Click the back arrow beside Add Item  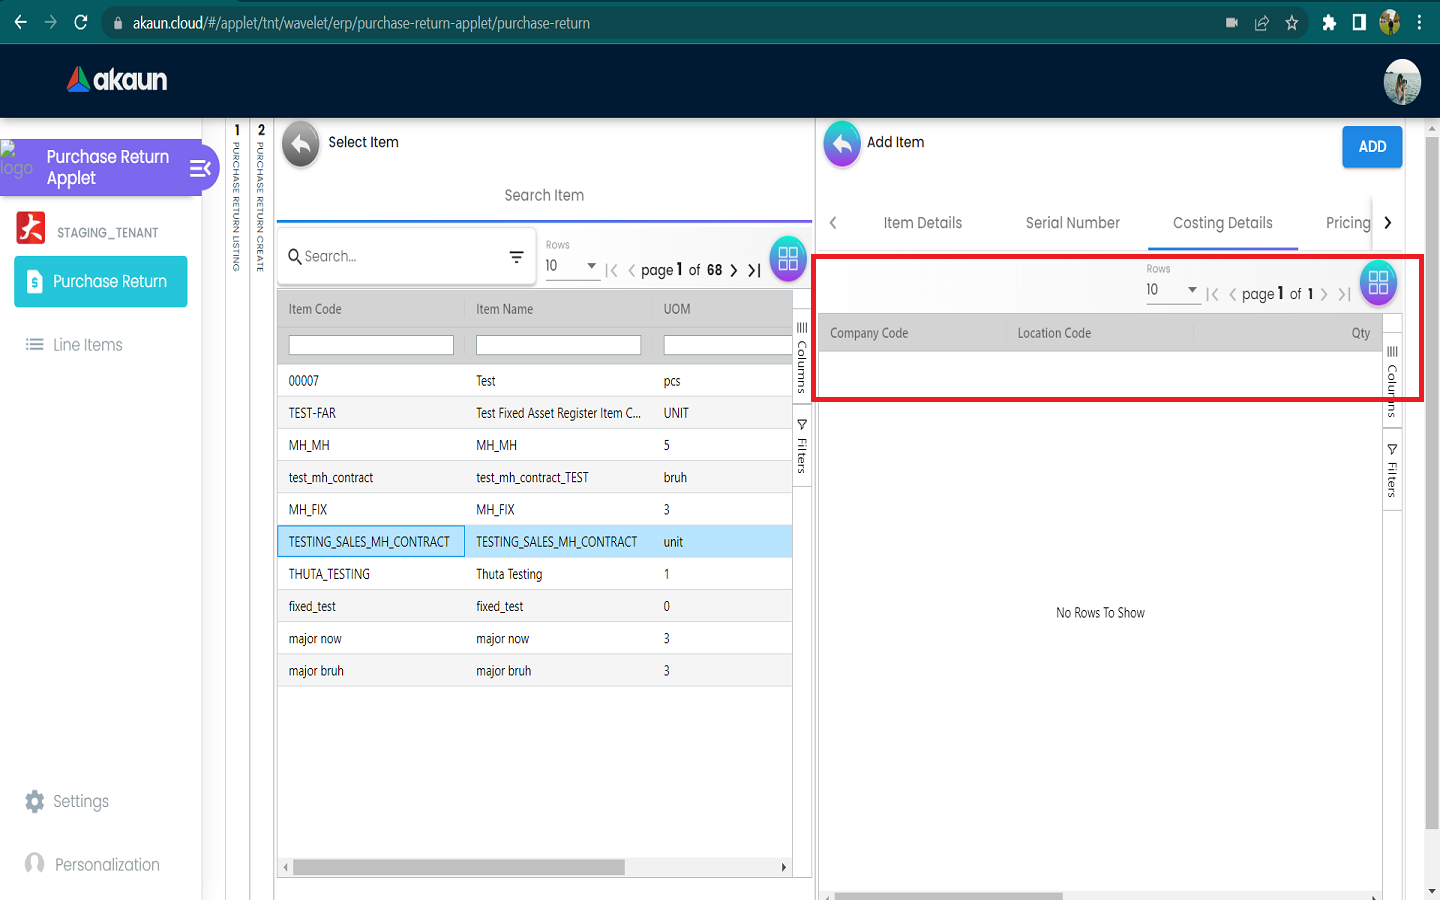pyautogui.click(x=842, y=144)
